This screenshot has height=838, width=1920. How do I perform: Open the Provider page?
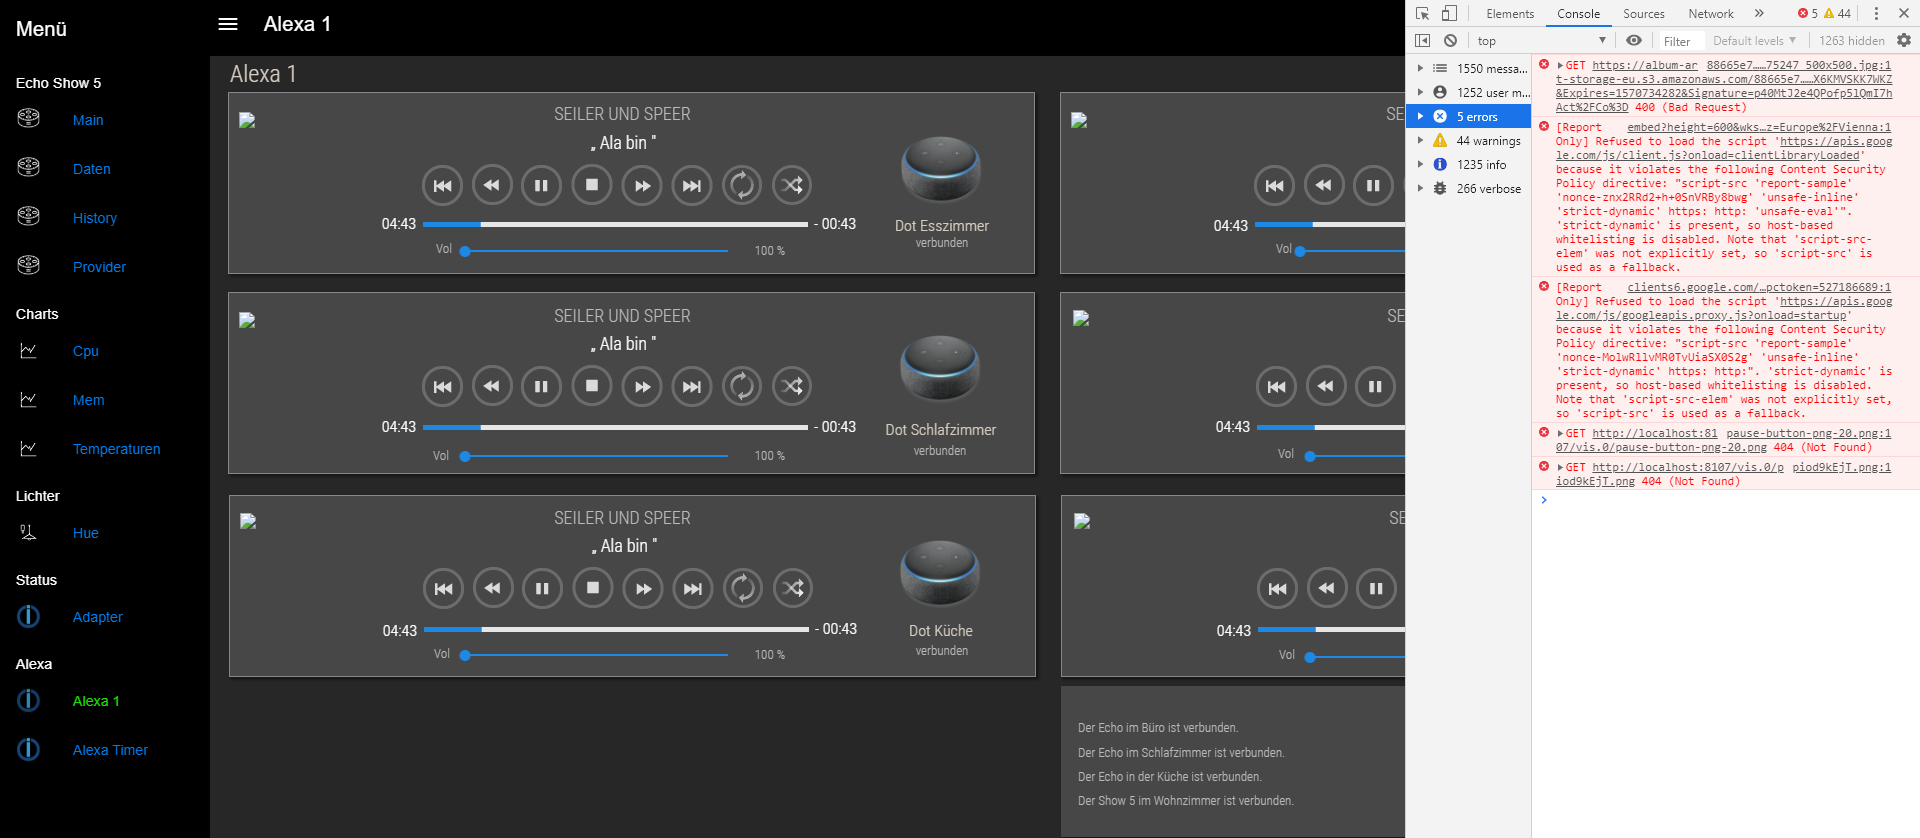(100, 267)
